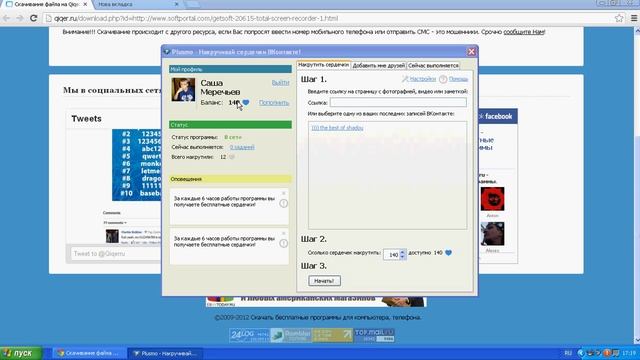
Task: Open the 'Помощь' help link
Action: point(458,79)
